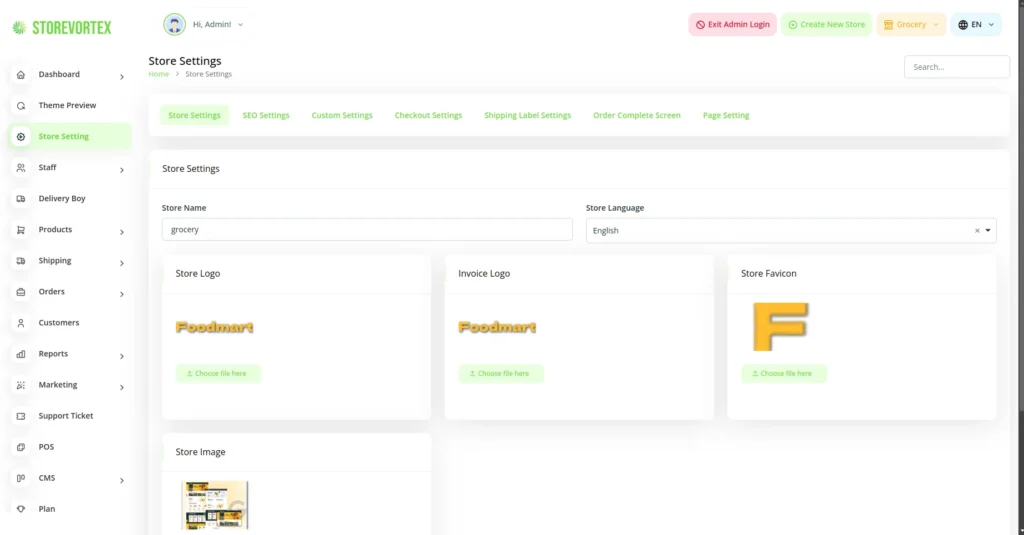1024x535 pixels.
Task: Choose a file for Store Favicon
Action: coord(784,373)
